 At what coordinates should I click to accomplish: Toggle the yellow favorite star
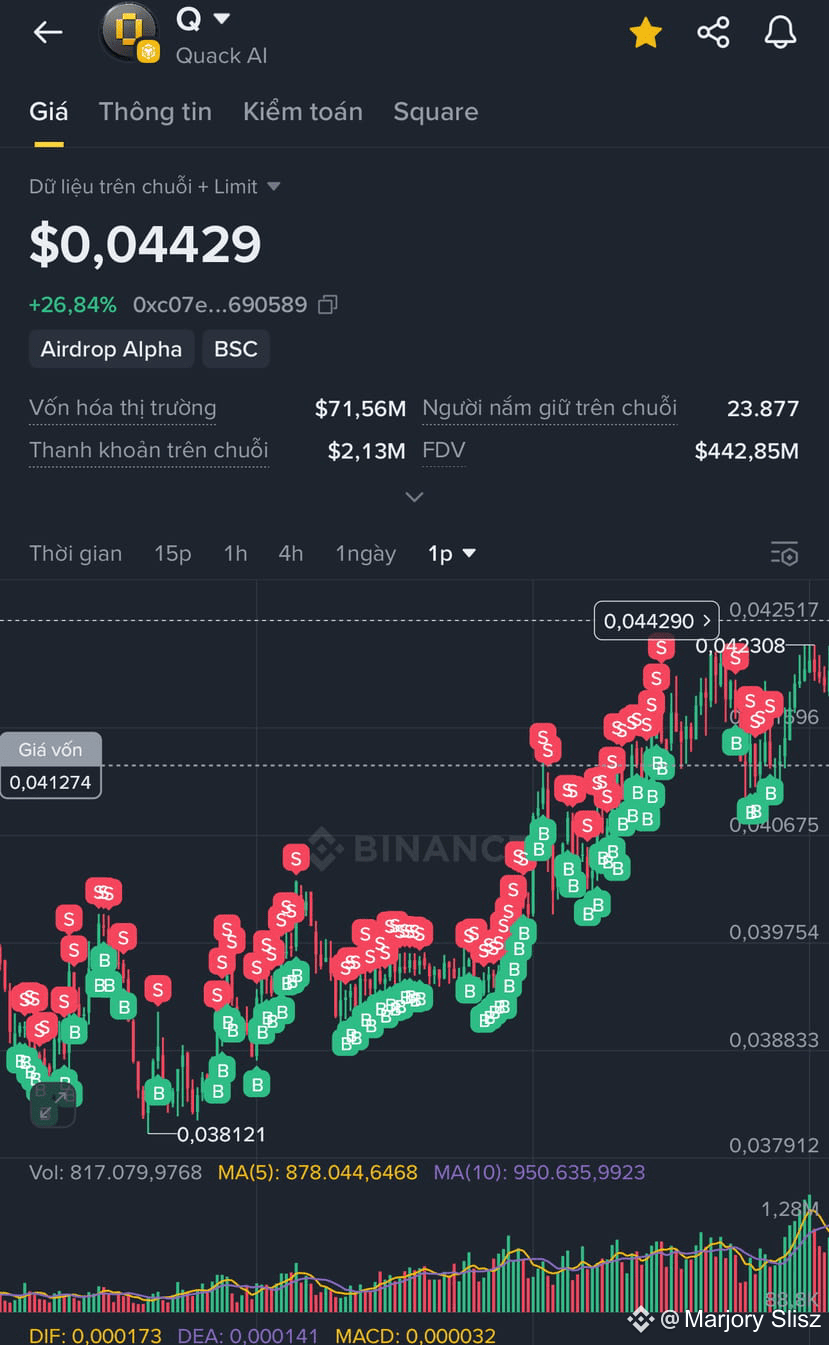coord(646,33)
